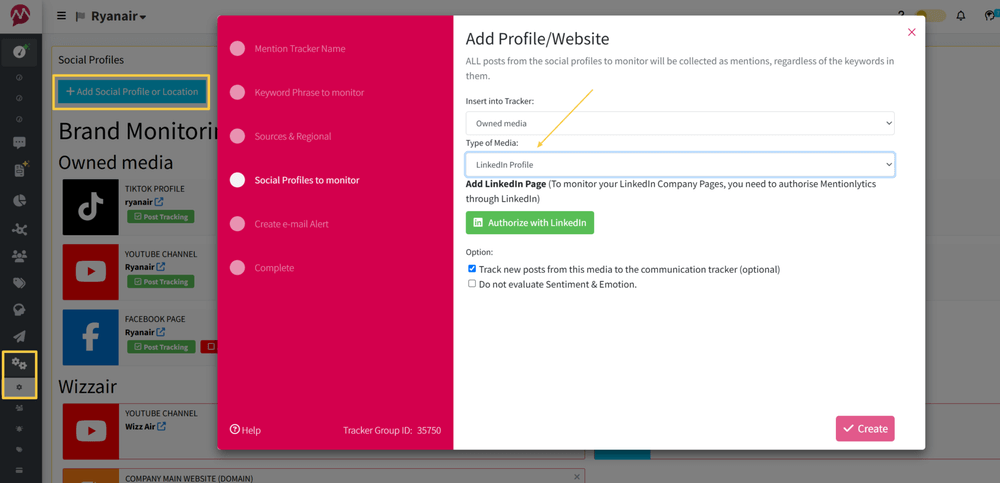Click the Add Profile/Website heading

[538, 39]
